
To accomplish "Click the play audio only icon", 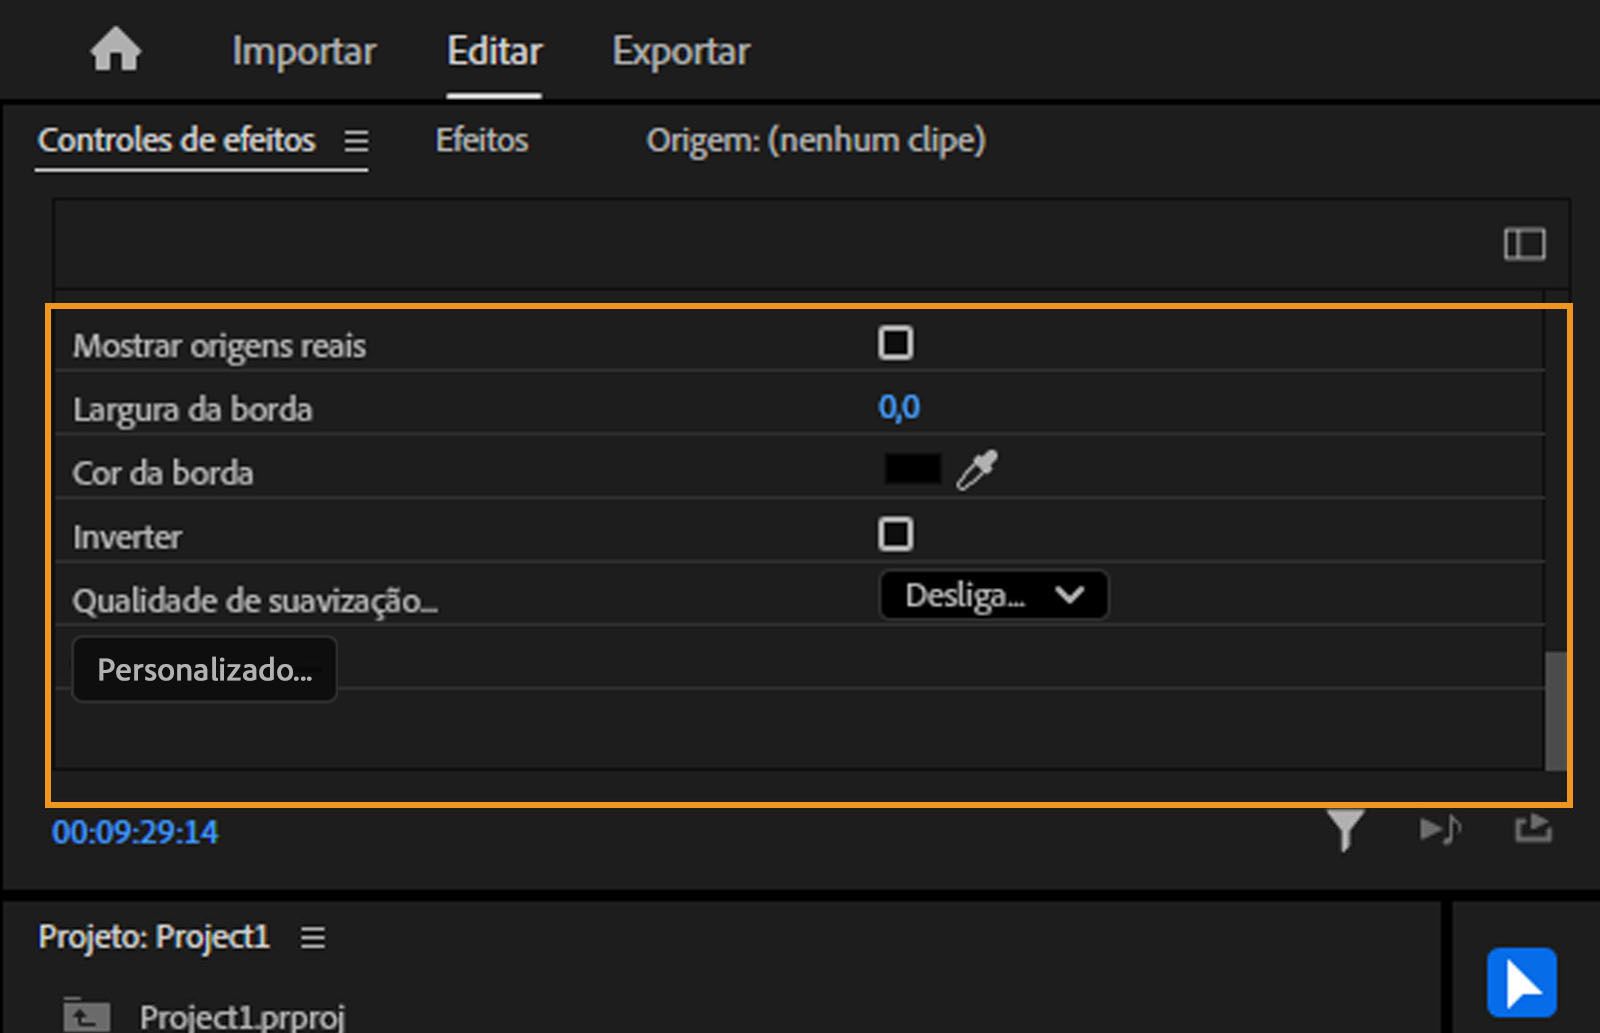I will pos(1440,830).
